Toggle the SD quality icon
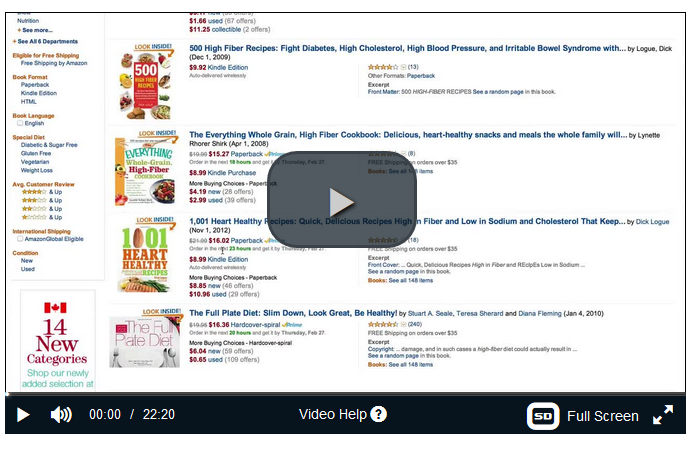This screenshot has width=692, height=454. coord(543,416)
